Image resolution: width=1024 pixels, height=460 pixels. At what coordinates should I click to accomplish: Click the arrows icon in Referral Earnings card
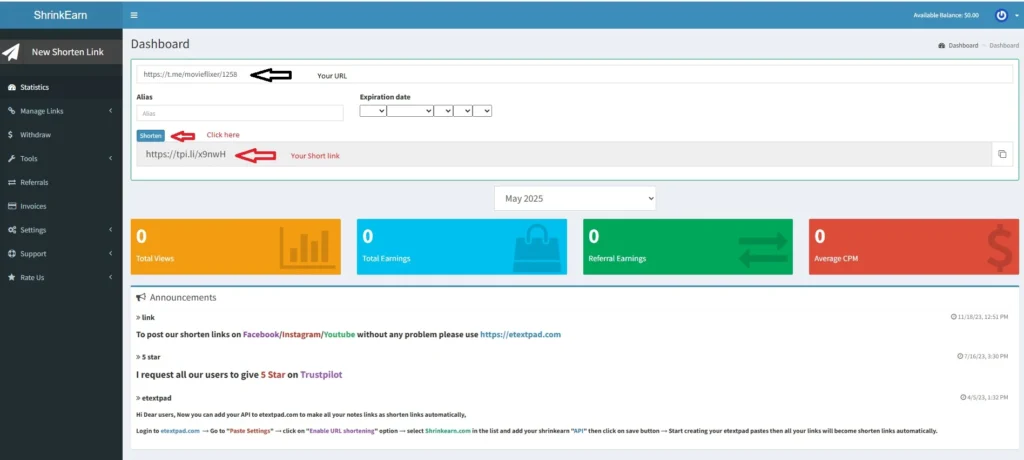coord(763,250)
